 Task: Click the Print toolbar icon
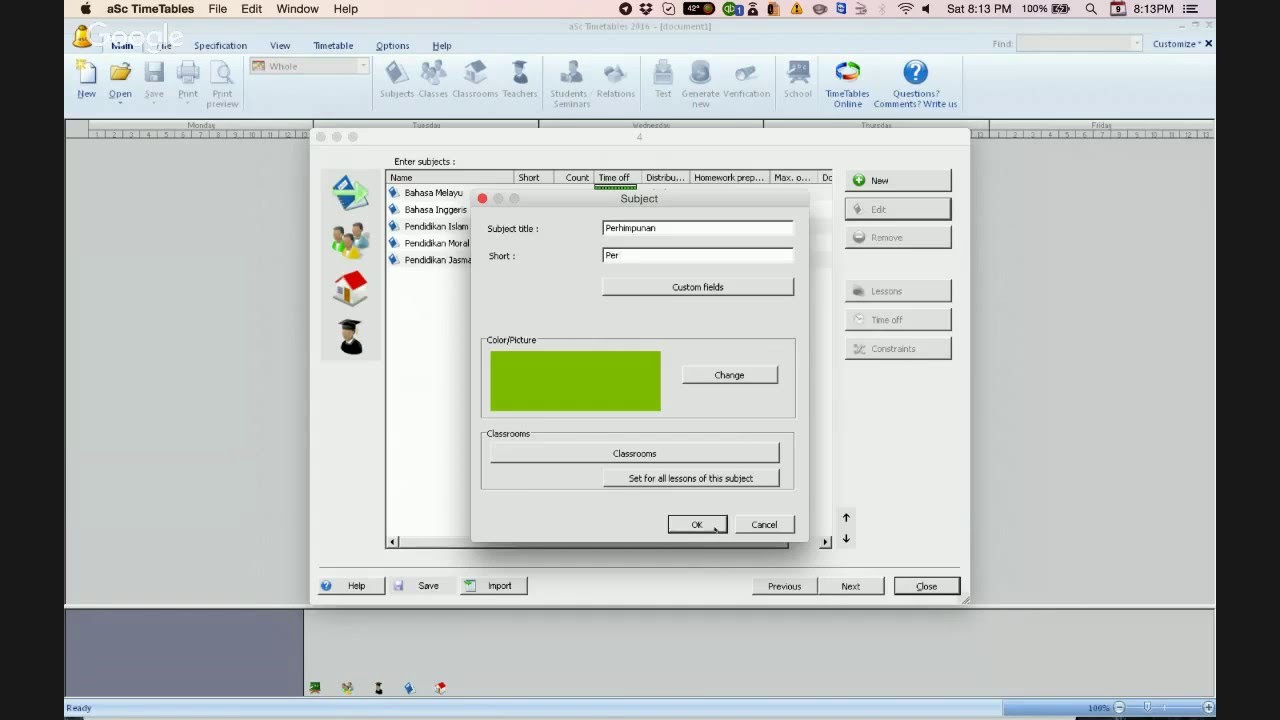(x=188, y=79)
